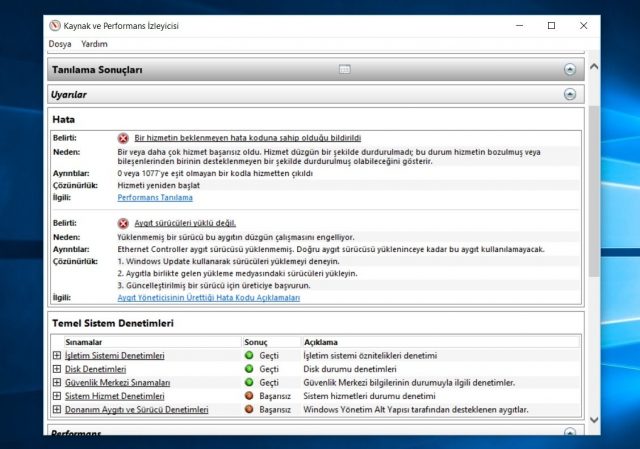Image resolution: width=640 pixels, height=449 pixels.
Task: Click error icon beside 'Aygıt sürücüleri yüklü değil'
Action: click(x=123, y=224)
